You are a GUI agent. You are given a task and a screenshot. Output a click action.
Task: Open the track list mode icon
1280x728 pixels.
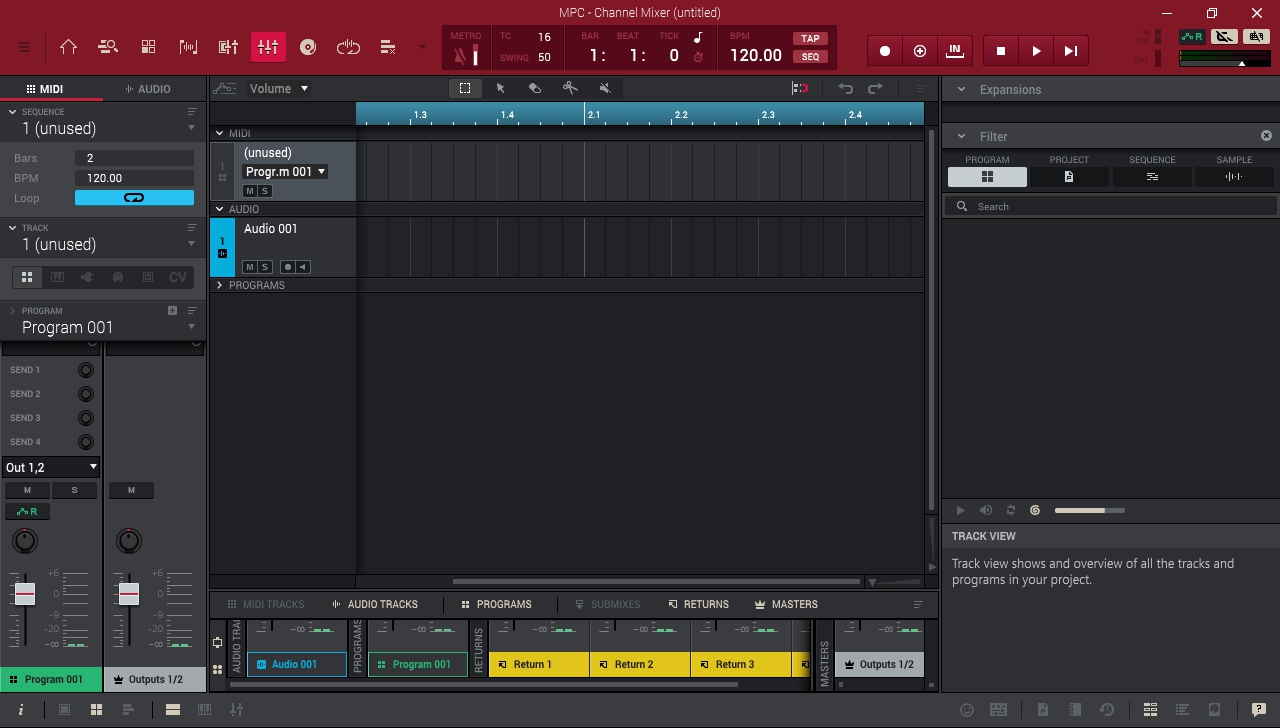coord(388,47)
